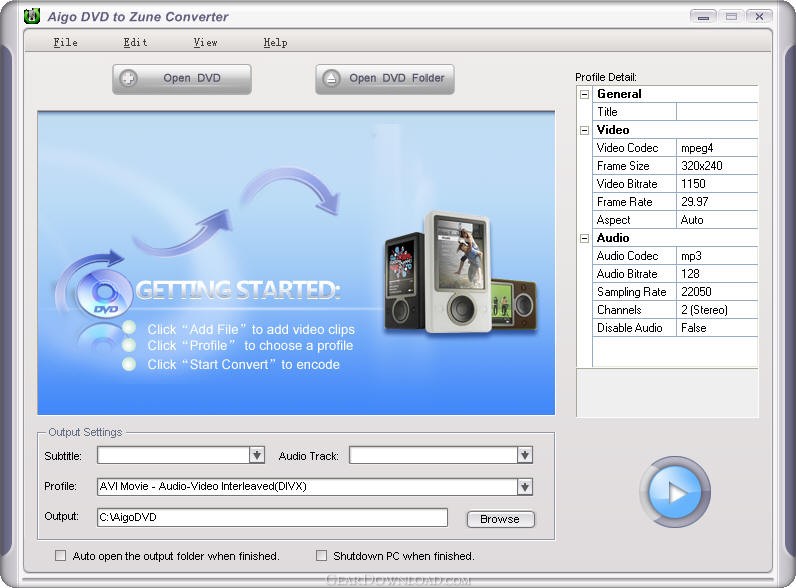Enable auto open output folder when finished
The image size is (796, 588).
(x=60, y=556)
